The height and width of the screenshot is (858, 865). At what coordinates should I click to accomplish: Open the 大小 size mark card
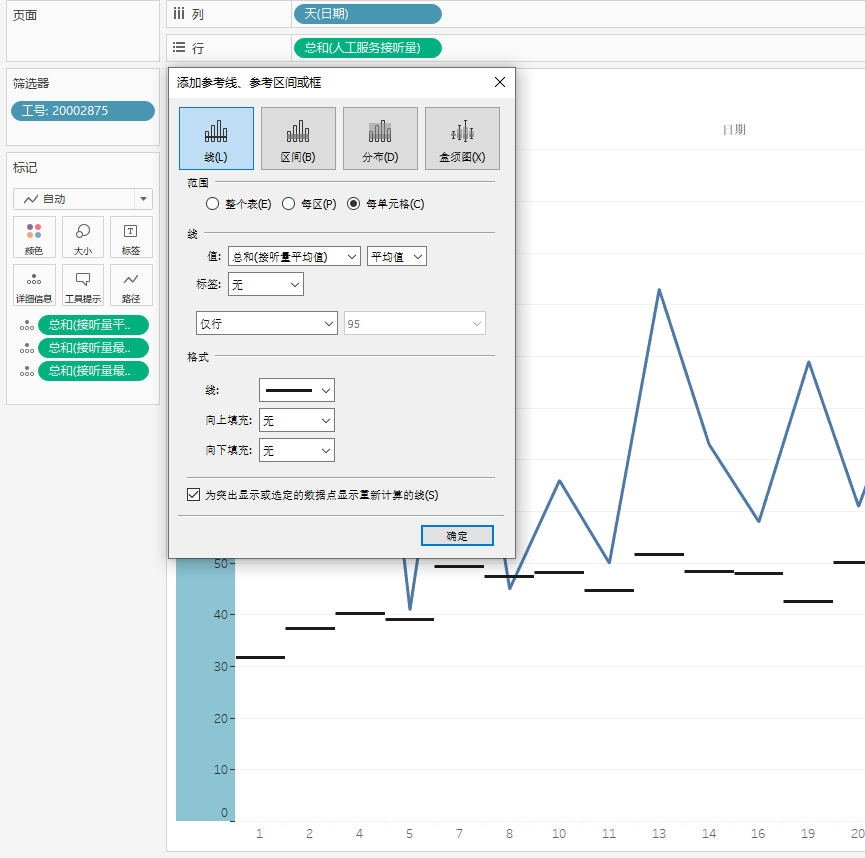[x=83, y=238]
